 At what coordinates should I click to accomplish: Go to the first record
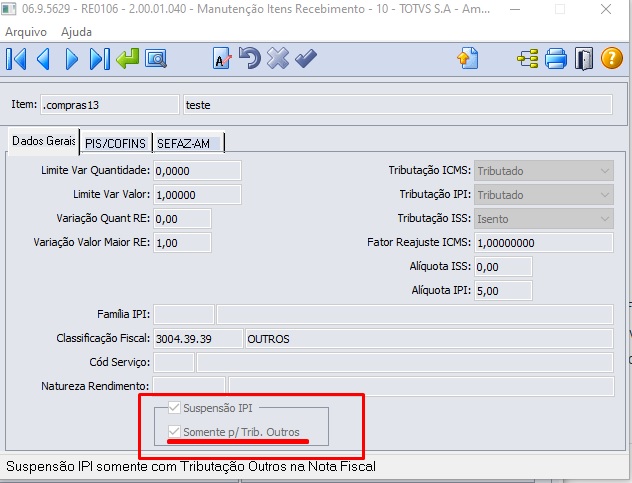[17, 59]
